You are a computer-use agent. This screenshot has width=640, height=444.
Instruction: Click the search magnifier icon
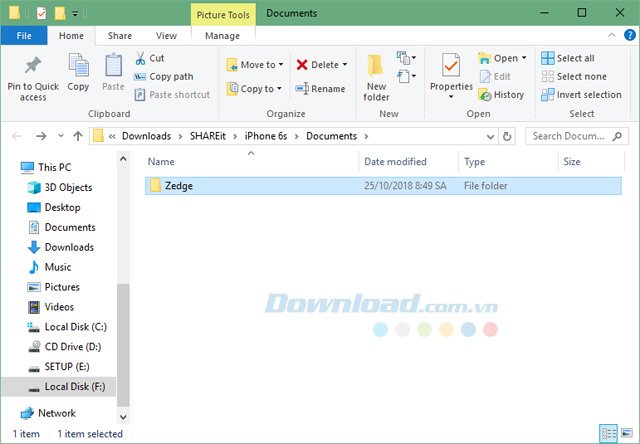pyautogui.click(x=617, y=136)
